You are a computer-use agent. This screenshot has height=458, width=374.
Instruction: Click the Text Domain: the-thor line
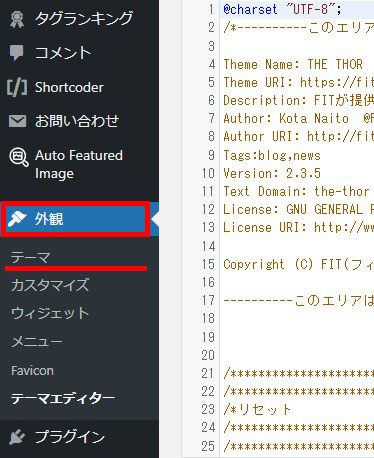[x=296, y=191]
